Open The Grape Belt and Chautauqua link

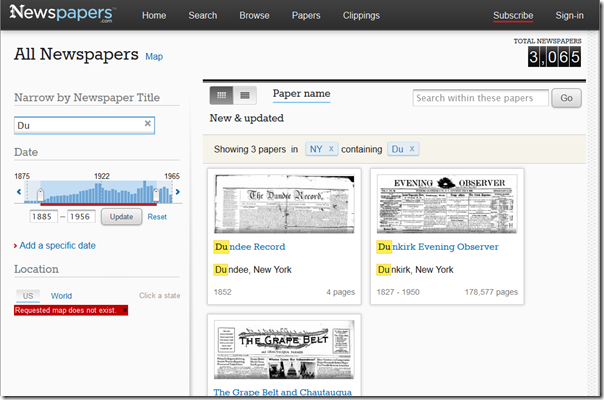283,392
